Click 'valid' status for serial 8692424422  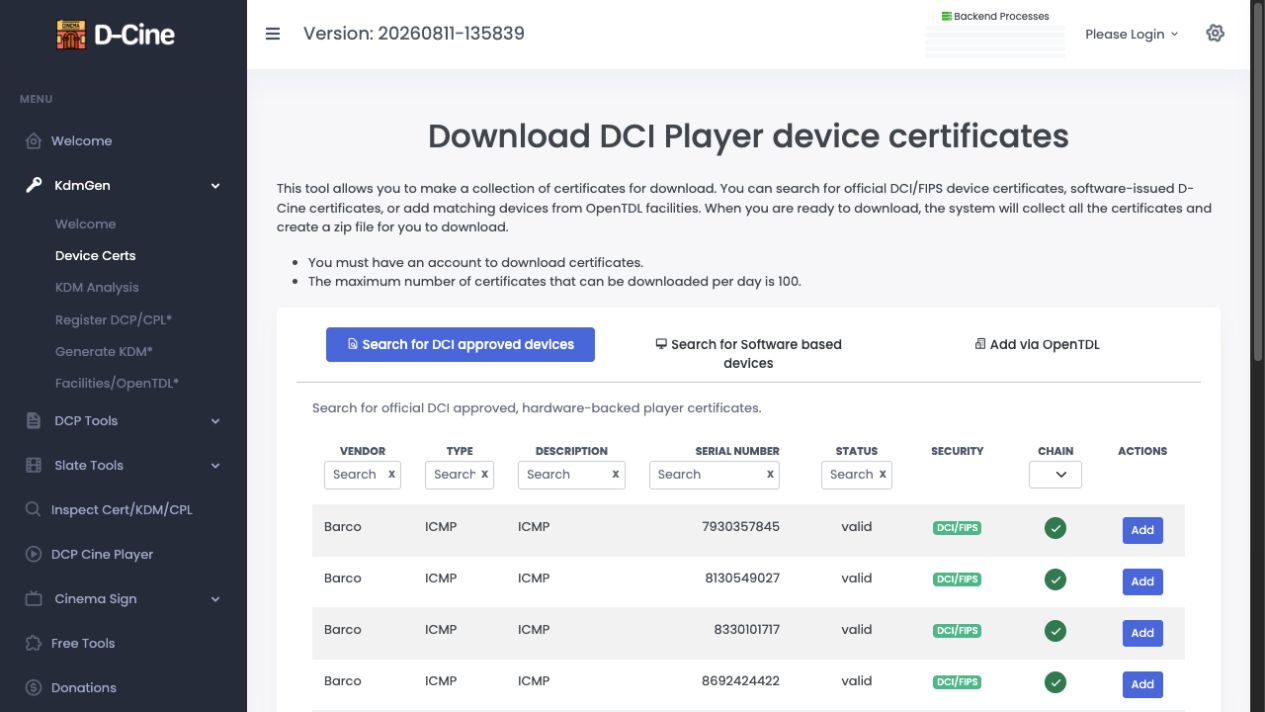[857, 681]
